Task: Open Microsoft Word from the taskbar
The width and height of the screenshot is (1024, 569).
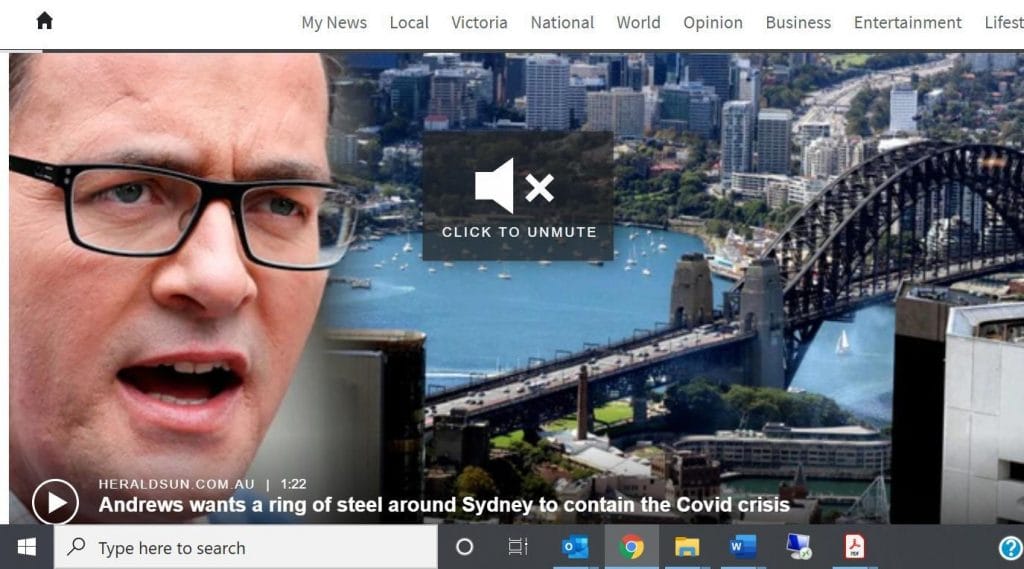Action: 743,546
